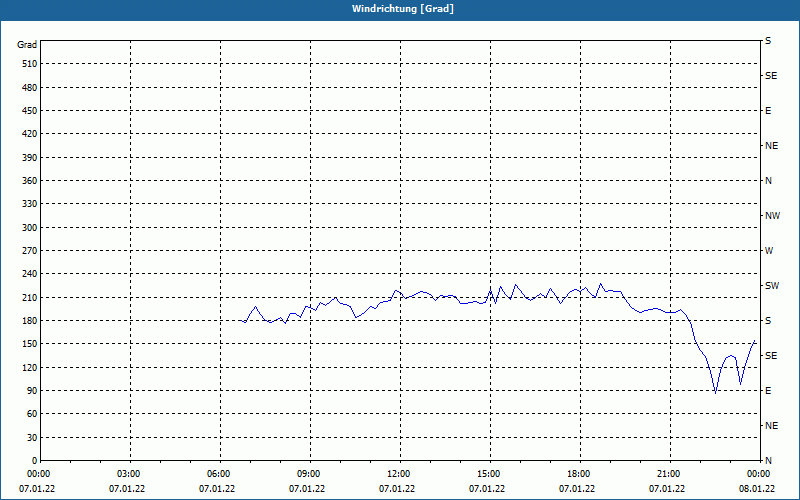Click the 12:00 time axis label
This screenshot has height=500, width=800.
[x=399, y=474]
